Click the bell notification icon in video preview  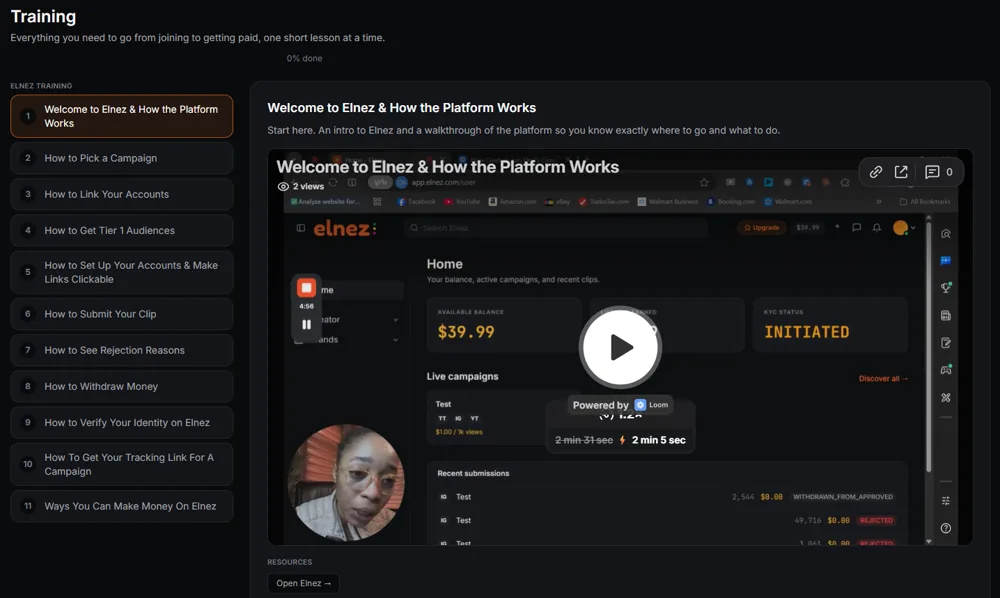(x=877, y=228)
